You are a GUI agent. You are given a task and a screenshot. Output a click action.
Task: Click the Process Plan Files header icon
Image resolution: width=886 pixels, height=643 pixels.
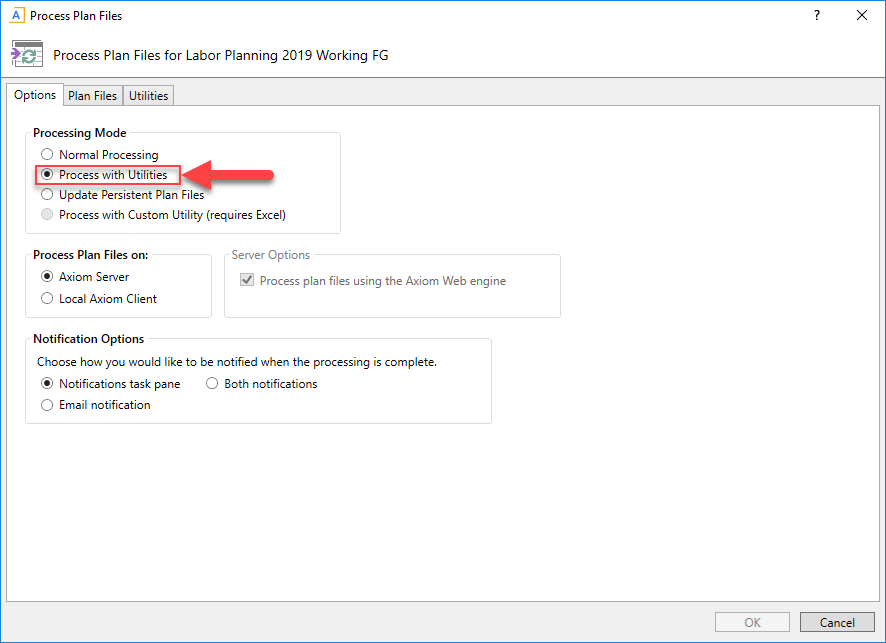click(x=27, y=55)
